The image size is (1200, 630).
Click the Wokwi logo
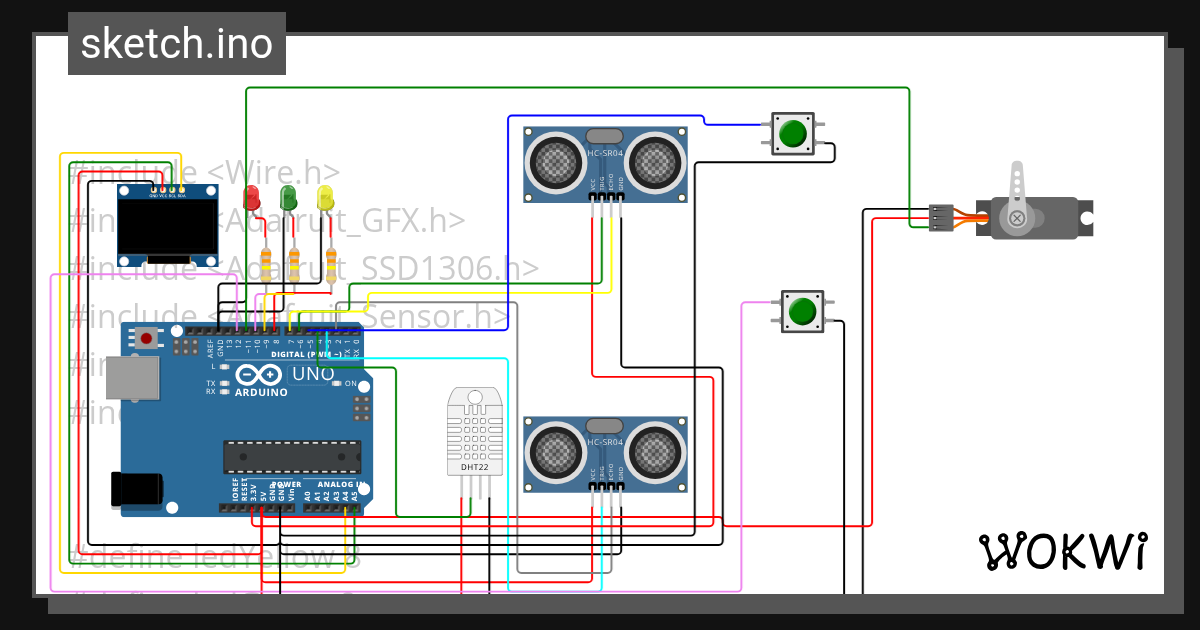[1063, 550]
